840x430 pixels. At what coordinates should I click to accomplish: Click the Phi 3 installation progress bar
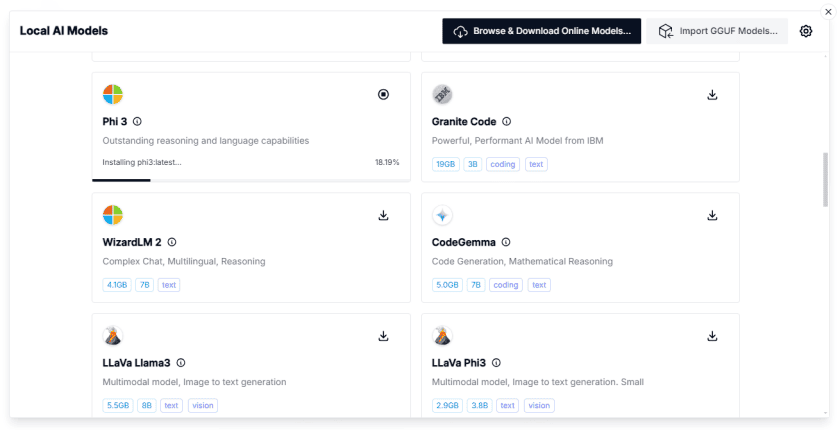point(250,180)
